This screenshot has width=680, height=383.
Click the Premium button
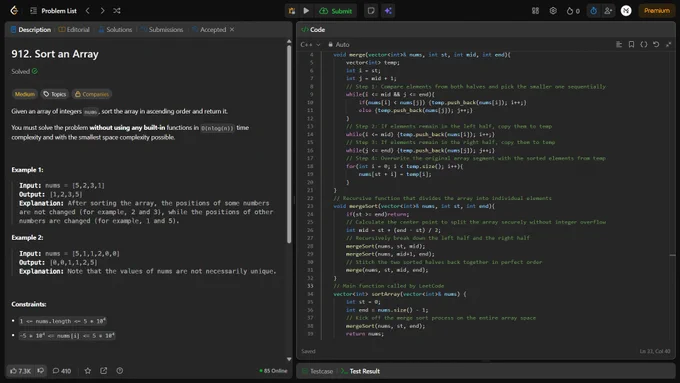point(657,11)
